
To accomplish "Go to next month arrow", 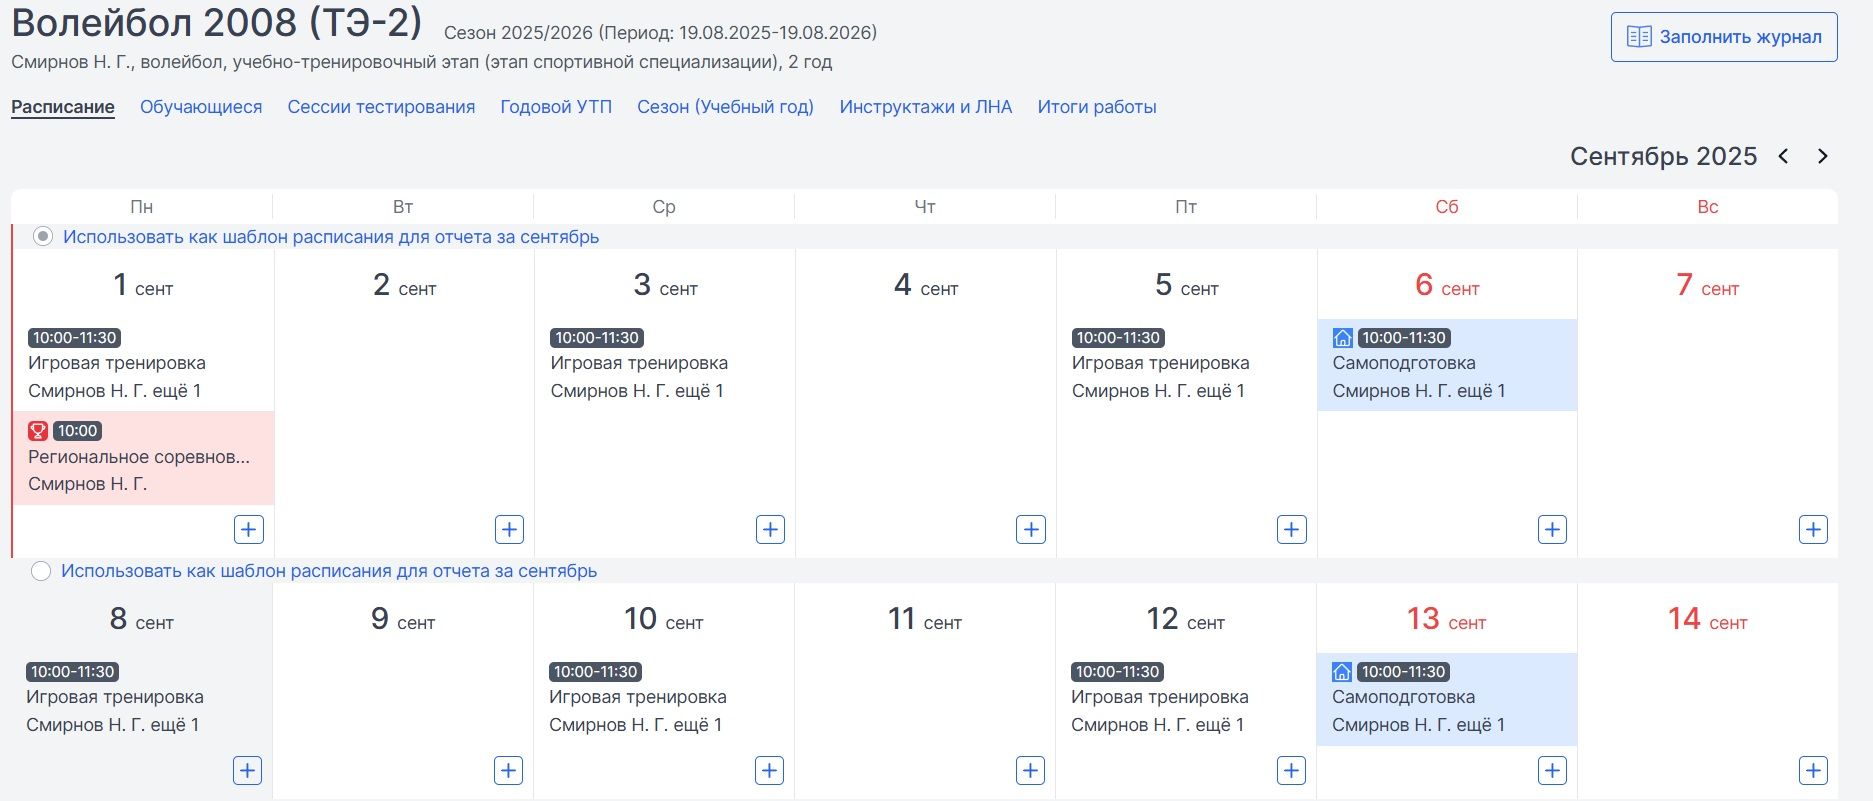I will [1823, 156].
